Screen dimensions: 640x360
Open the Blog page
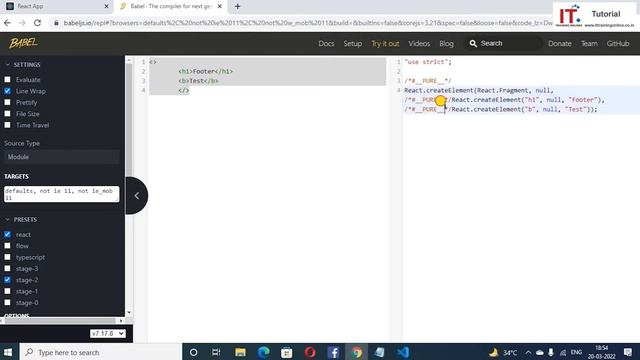(446, 43)
